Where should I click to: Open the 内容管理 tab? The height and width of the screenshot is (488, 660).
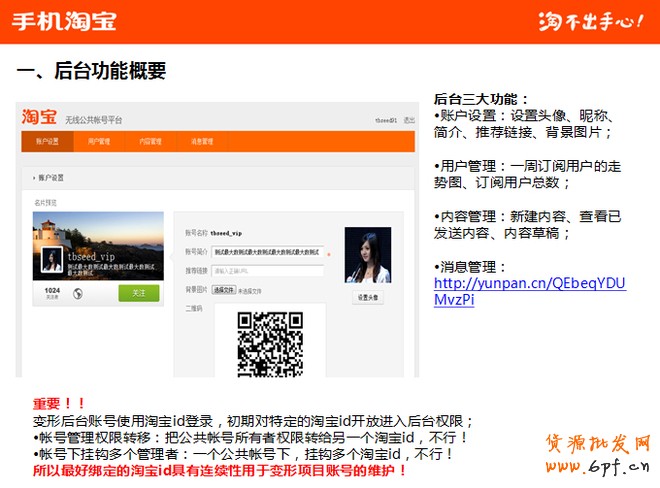(x=150, y=142)
